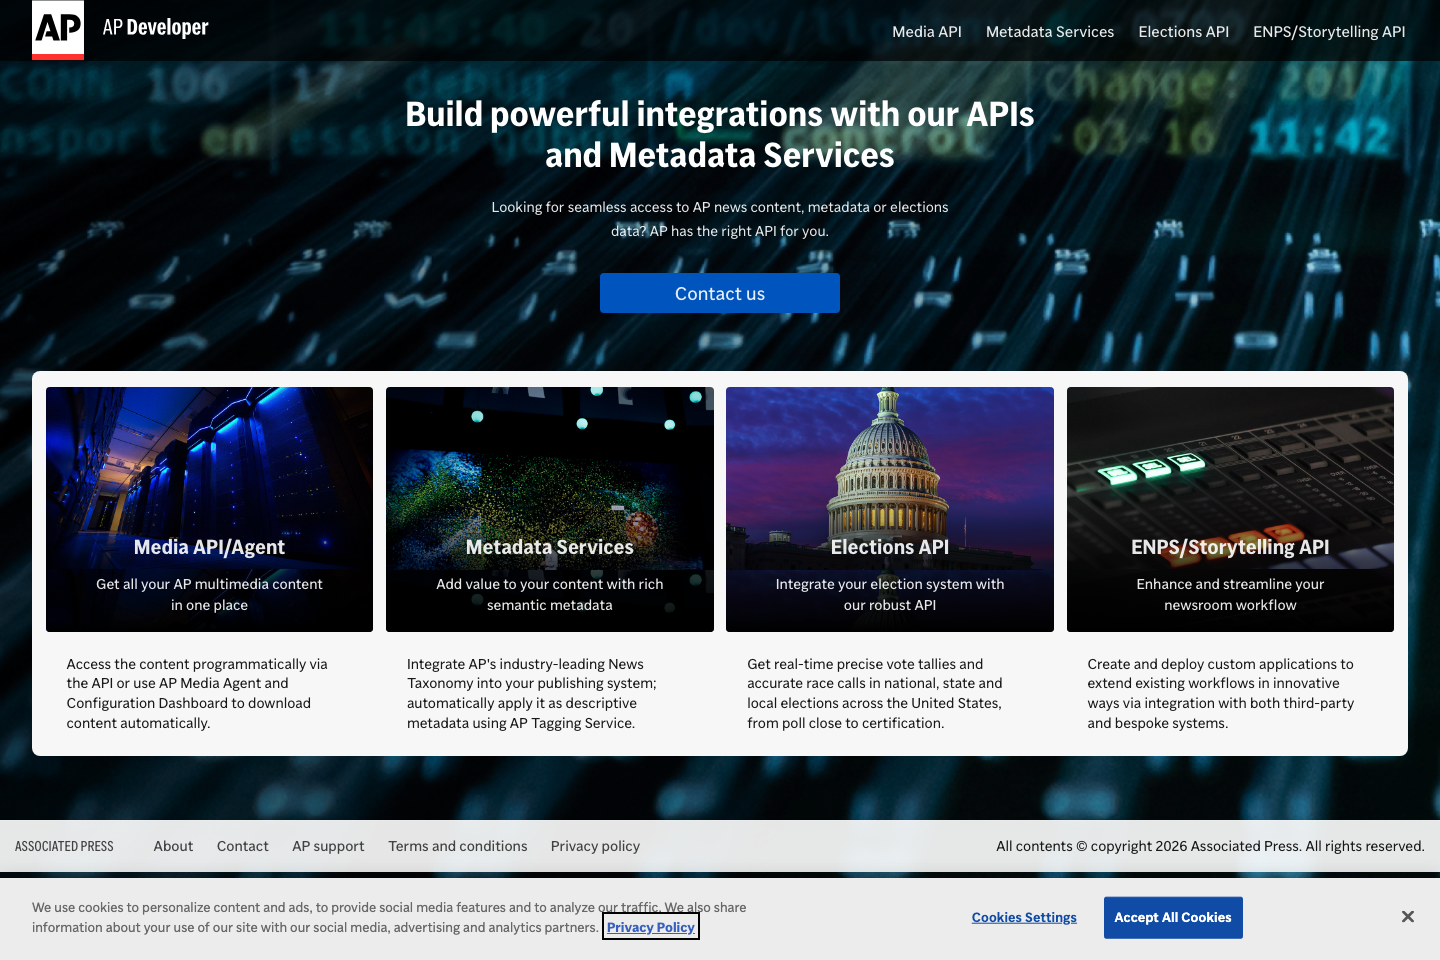This screenshot has width=1440, height=960.
Task: Select Elections API in the top navigation
Action: point(1183,31)
